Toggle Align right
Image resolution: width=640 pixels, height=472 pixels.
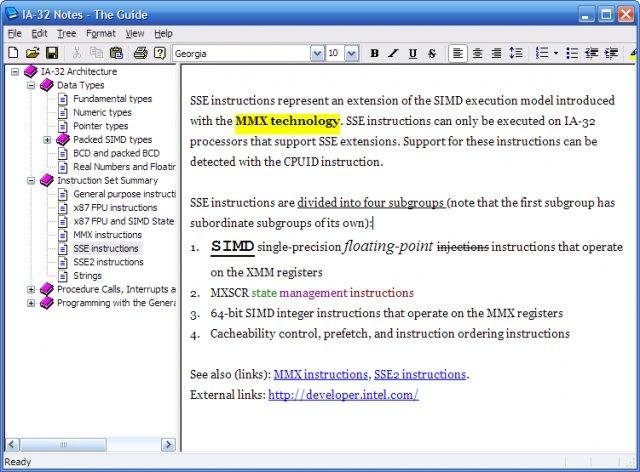[x=496, y=53]
